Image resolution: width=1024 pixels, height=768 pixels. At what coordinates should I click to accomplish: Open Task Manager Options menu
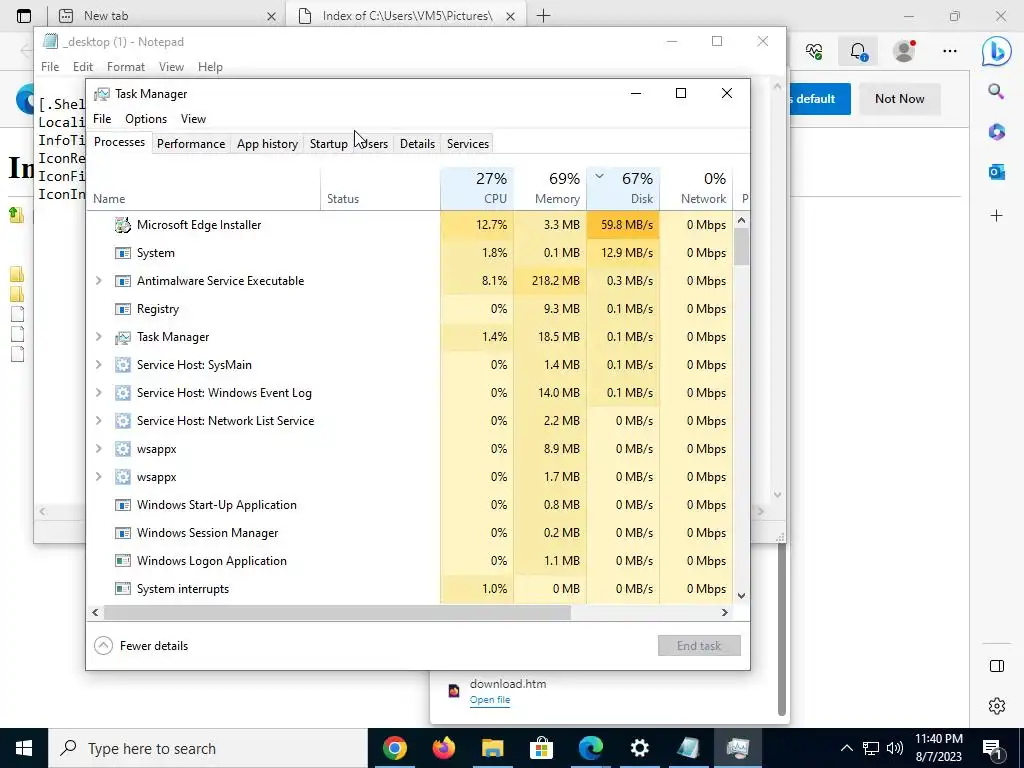point(146,119)
